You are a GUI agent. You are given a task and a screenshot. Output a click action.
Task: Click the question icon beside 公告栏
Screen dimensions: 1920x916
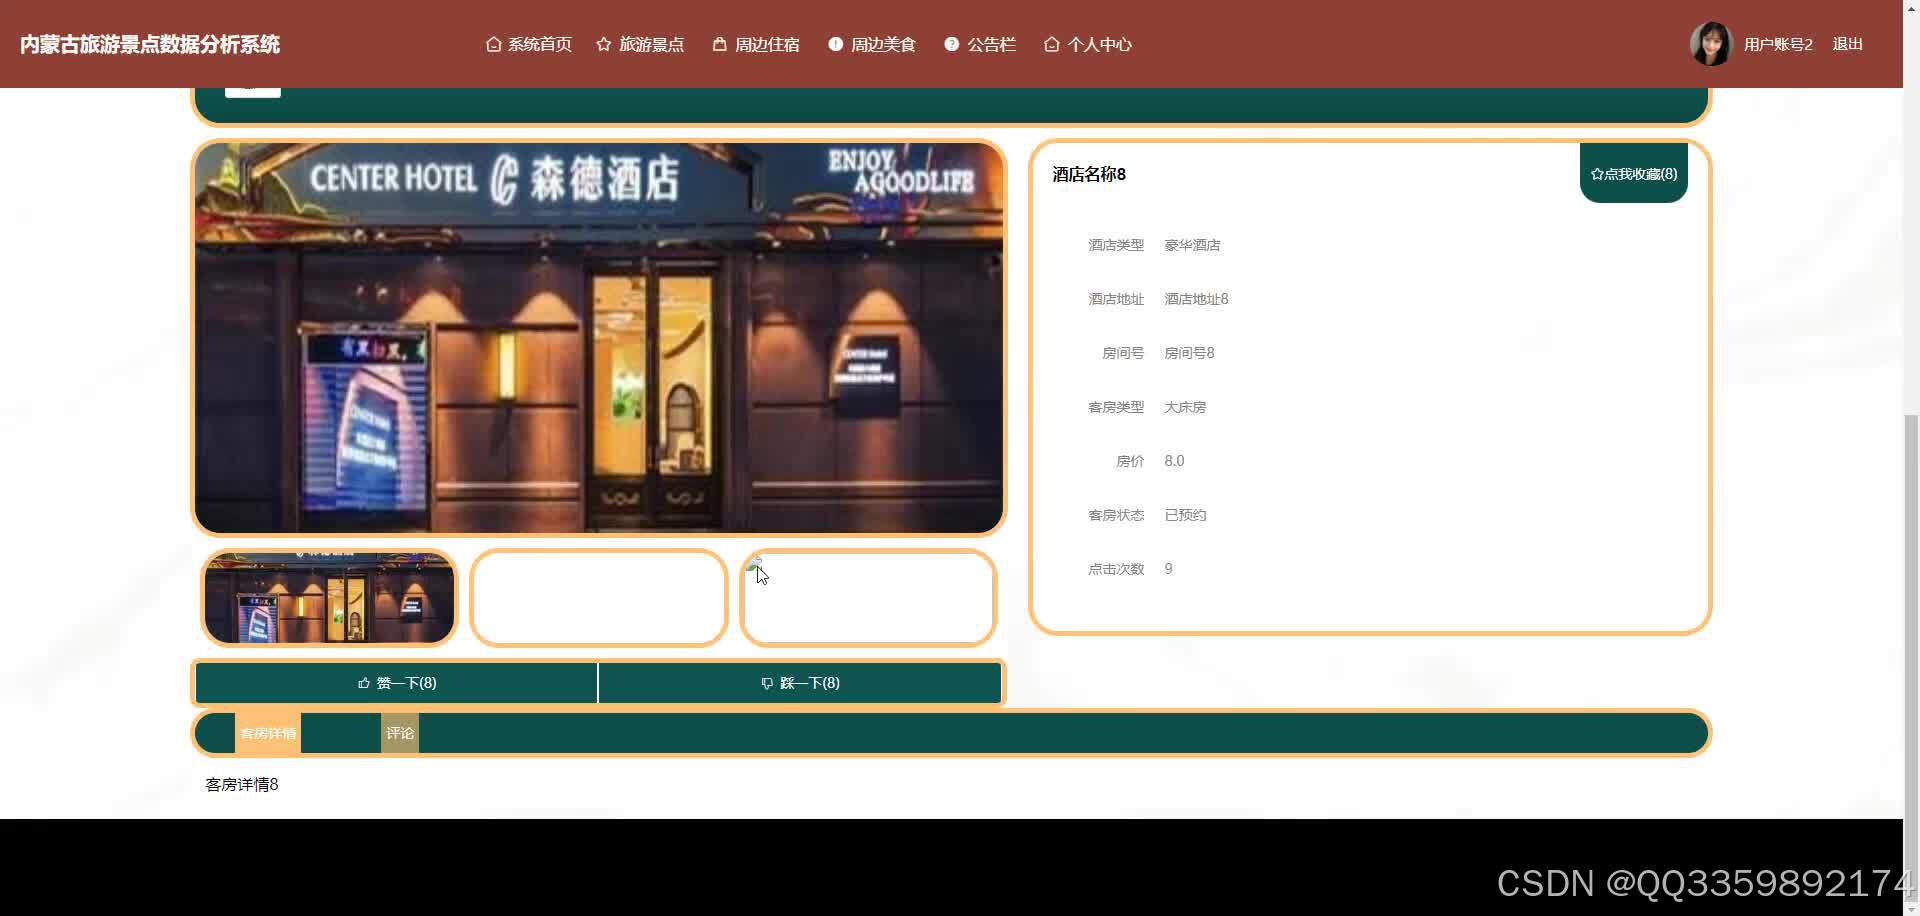pyautogui.click(x=951, y=44)
